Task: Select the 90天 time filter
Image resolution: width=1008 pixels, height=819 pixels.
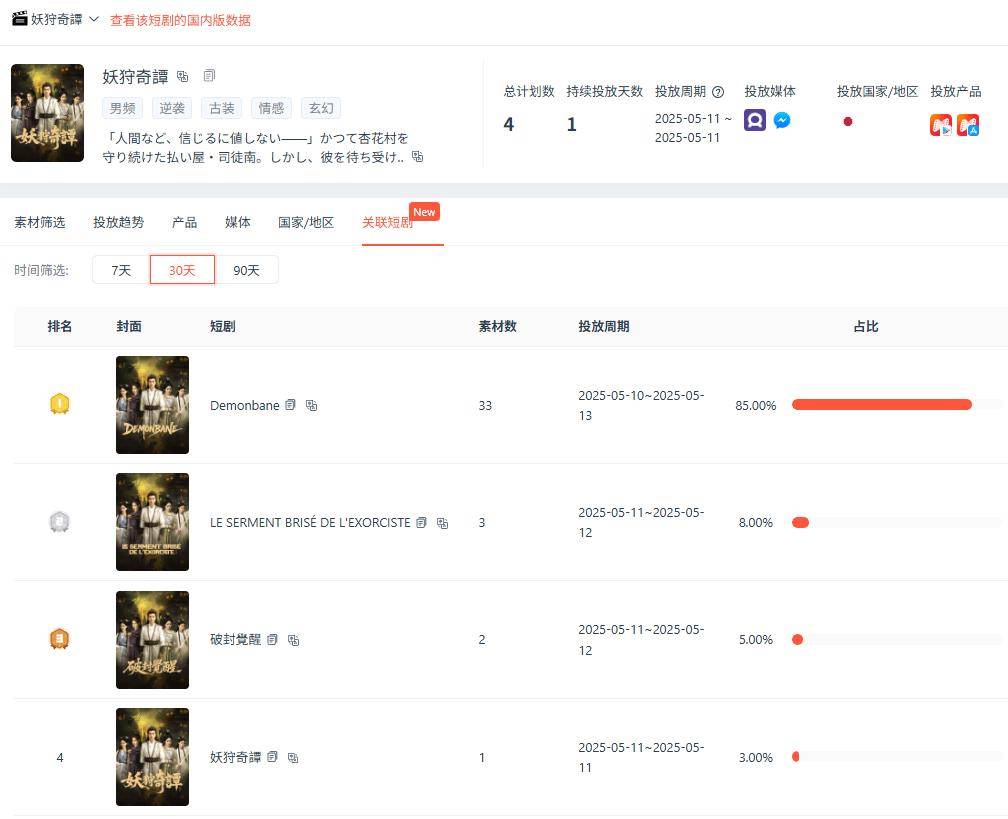Action: (246, 270)
